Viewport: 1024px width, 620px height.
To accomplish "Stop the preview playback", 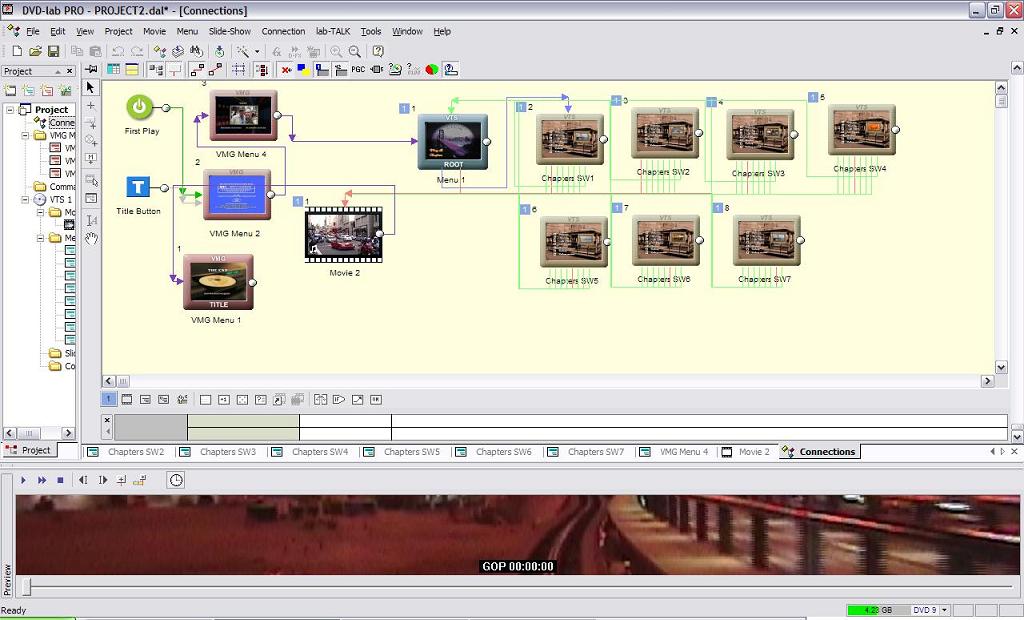I will point(60,480).
